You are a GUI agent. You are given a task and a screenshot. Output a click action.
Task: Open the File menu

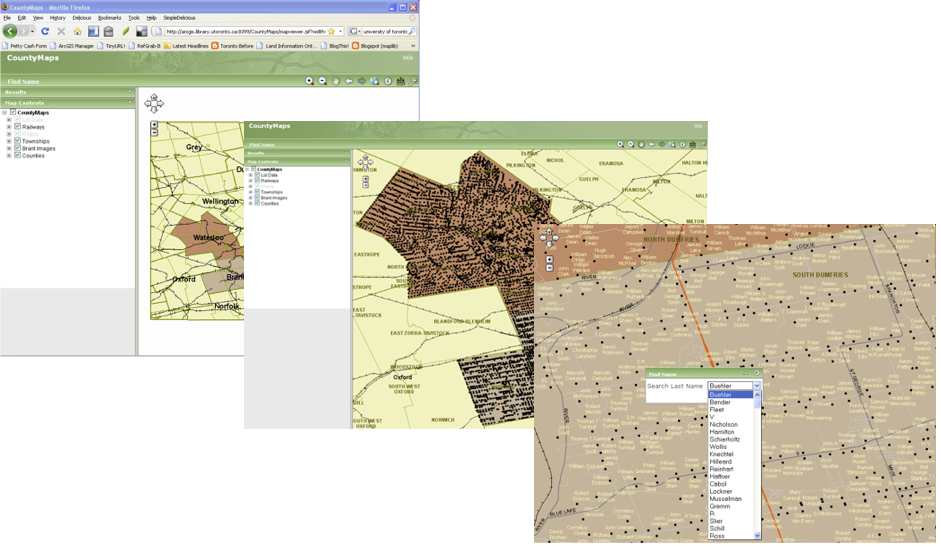coord(7,18)
